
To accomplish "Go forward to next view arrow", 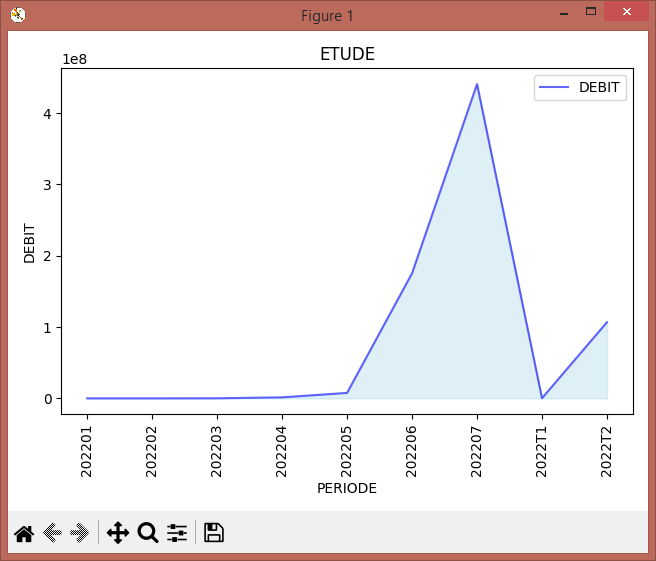I will (79, 533).
